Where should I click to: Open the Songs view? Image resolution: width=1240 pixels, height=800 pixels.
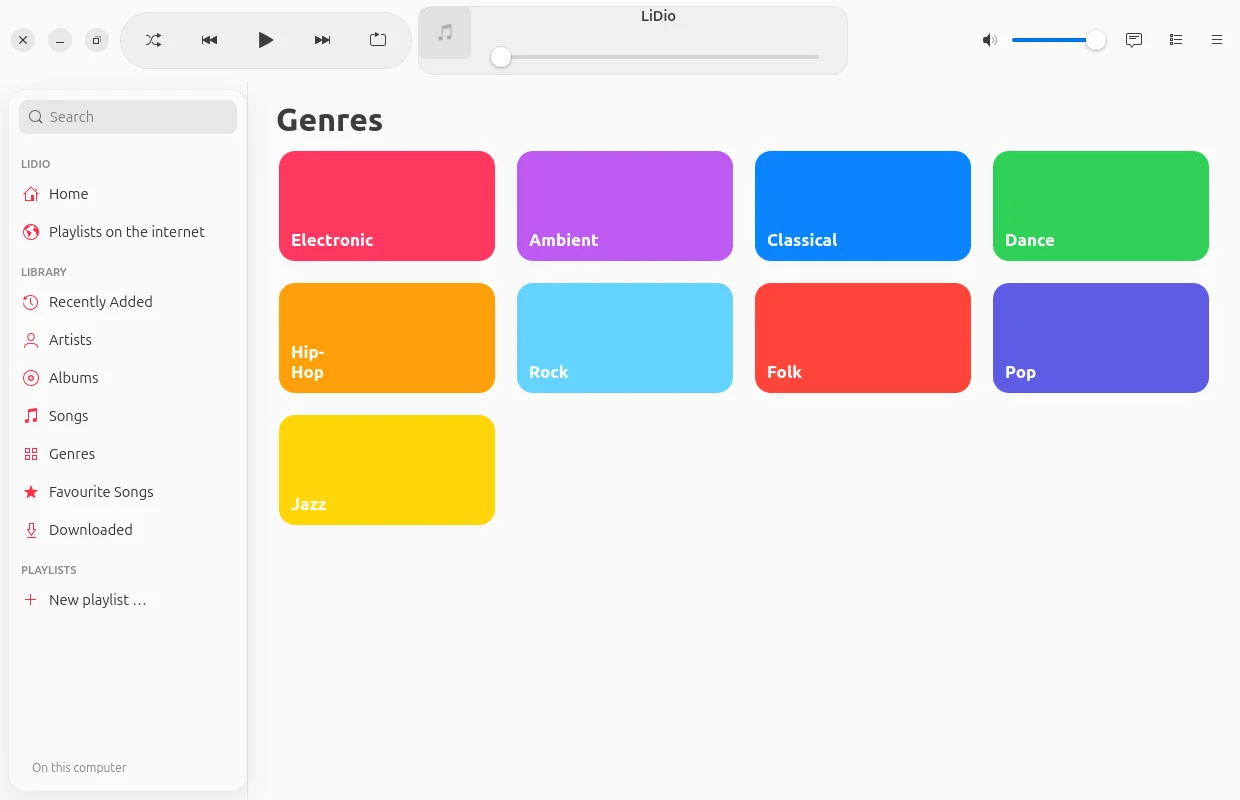coord(128,416)
